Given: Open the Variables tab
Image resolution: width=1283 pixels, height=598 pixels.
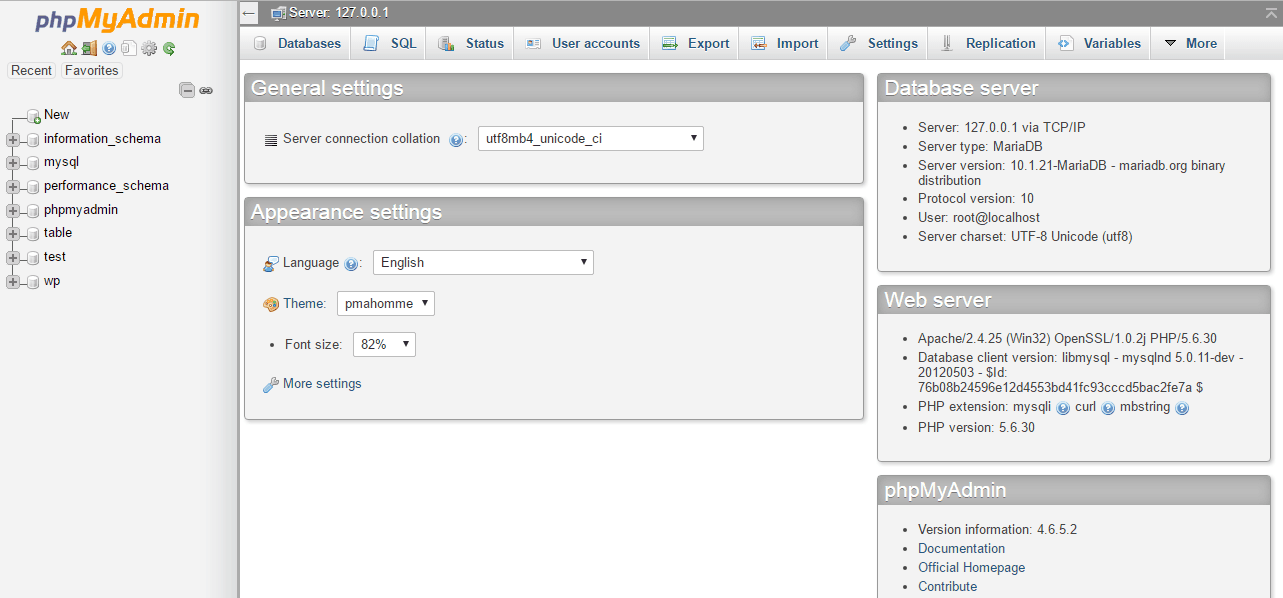Looking at the screenshot, I should (1098, 43).
